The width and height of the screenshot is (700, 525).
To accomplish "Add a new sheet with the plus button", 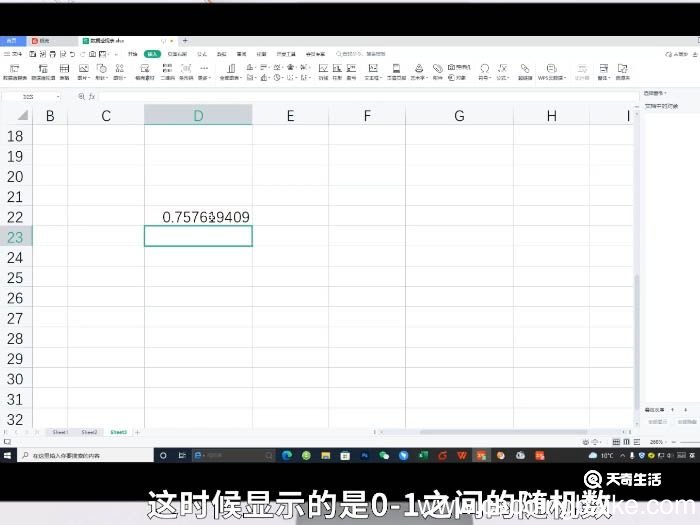I will [x=138, y=432].
